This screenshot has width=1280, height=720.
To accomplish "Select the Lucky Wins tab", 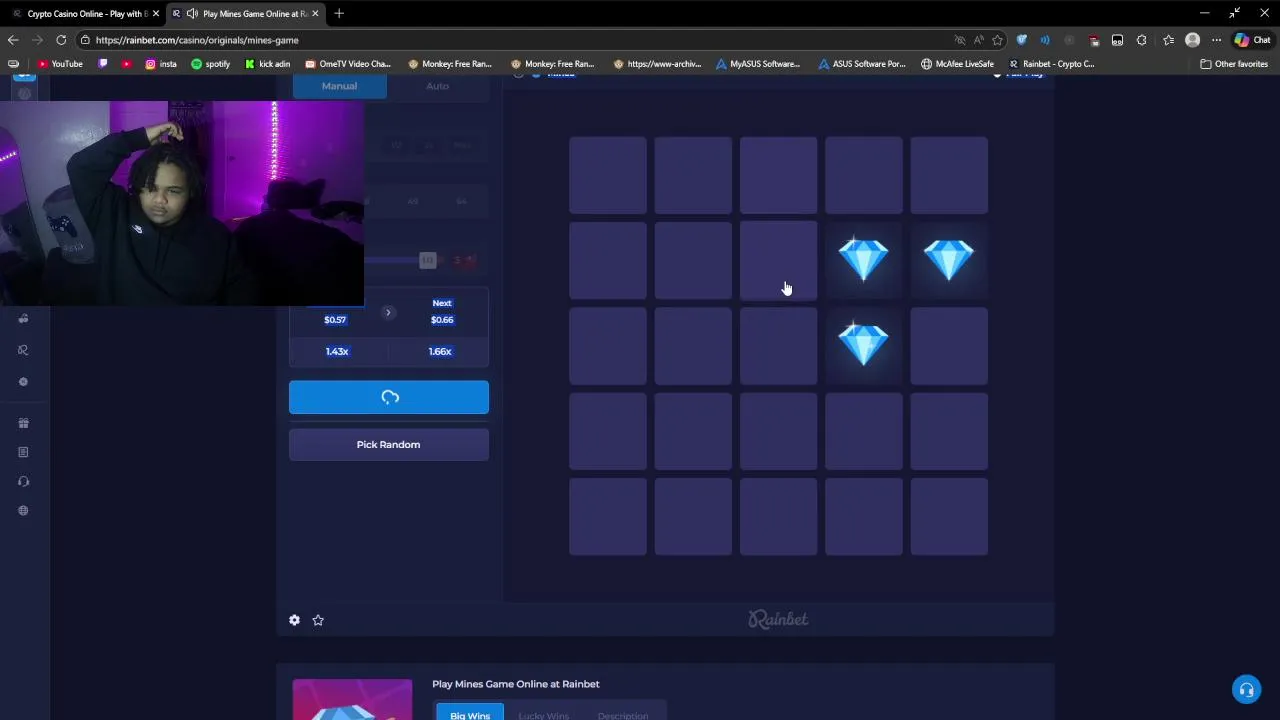I will tap(543, 714).
